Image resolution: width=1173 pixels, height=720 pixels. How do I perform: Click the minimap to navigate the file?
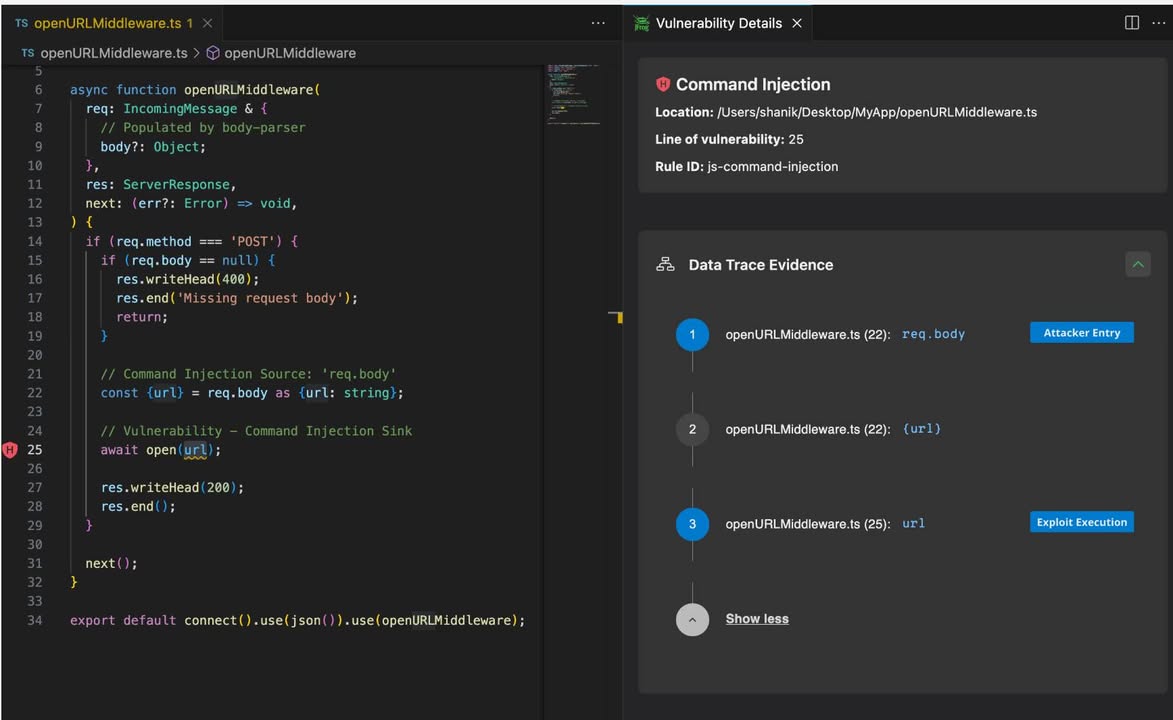pos(570,95)
